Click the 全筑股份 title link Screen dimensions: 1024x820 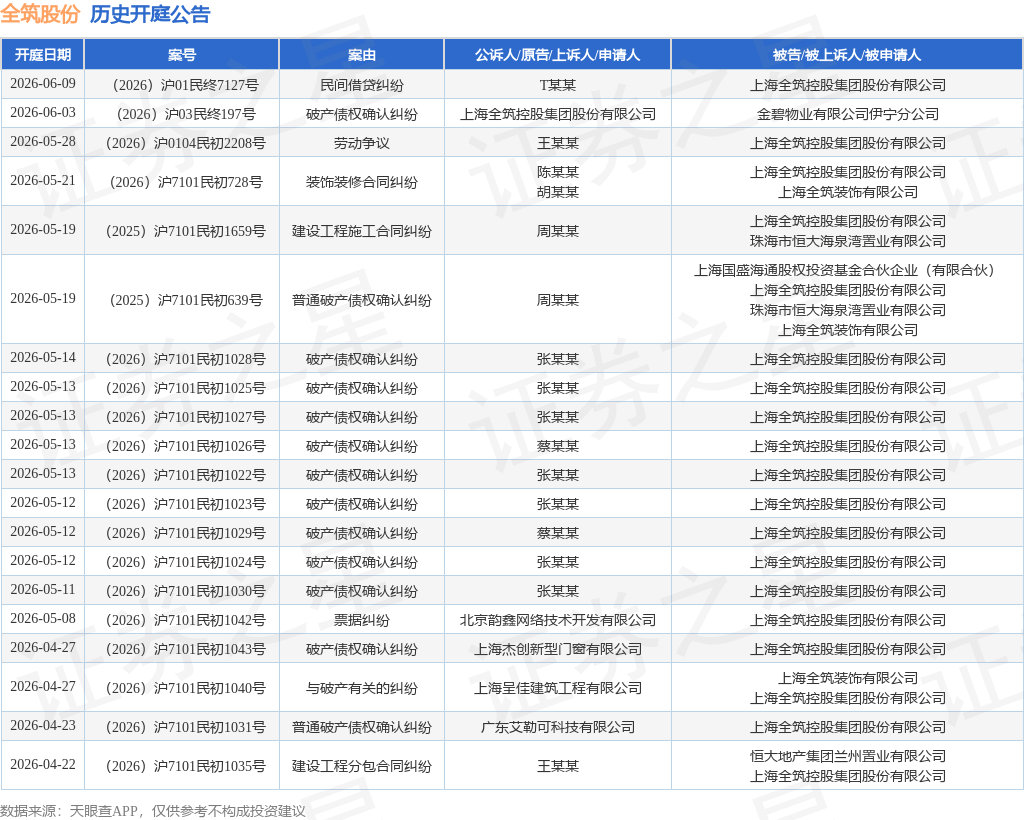coord(40,14)
